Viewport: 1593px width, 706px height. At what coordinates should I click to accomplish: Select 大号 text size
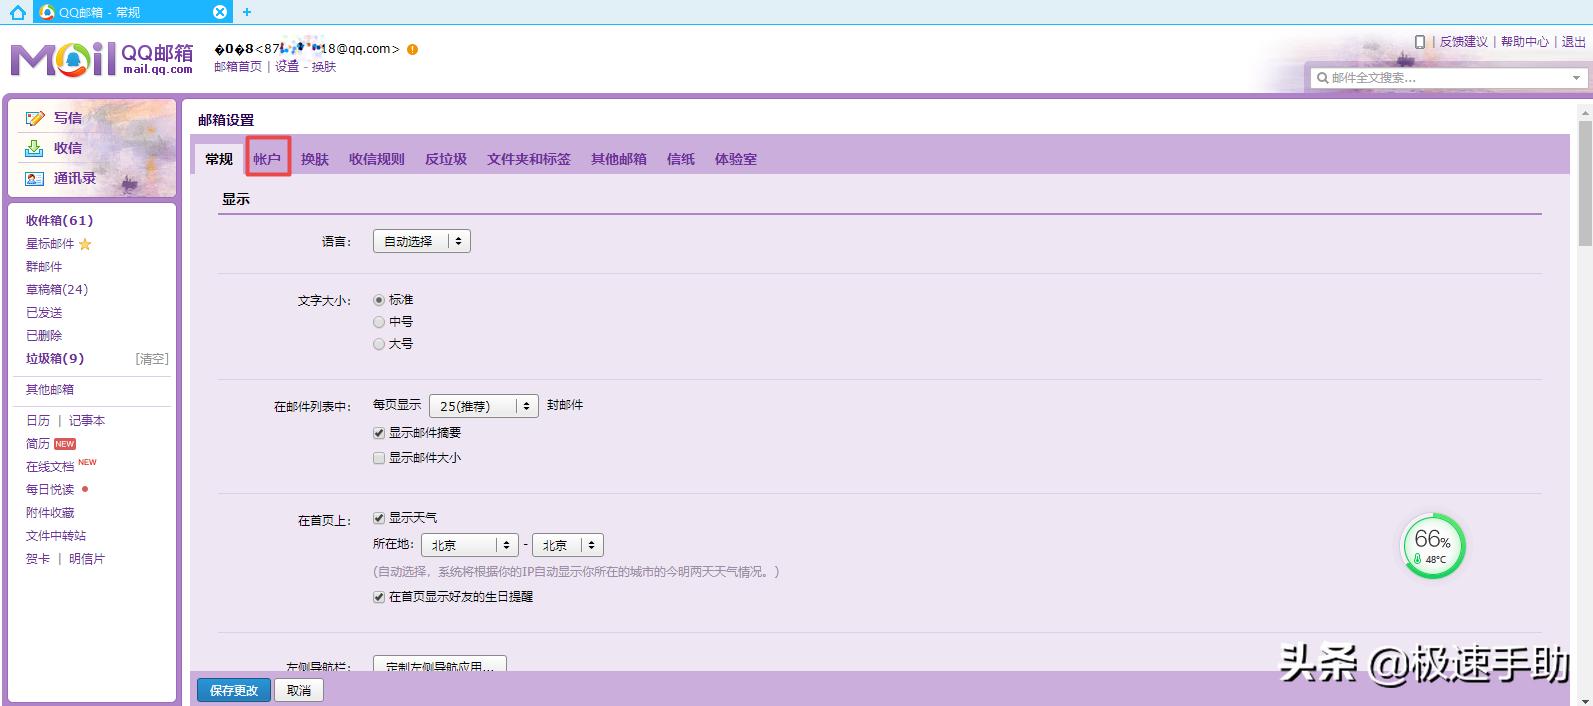pos(379,344)
